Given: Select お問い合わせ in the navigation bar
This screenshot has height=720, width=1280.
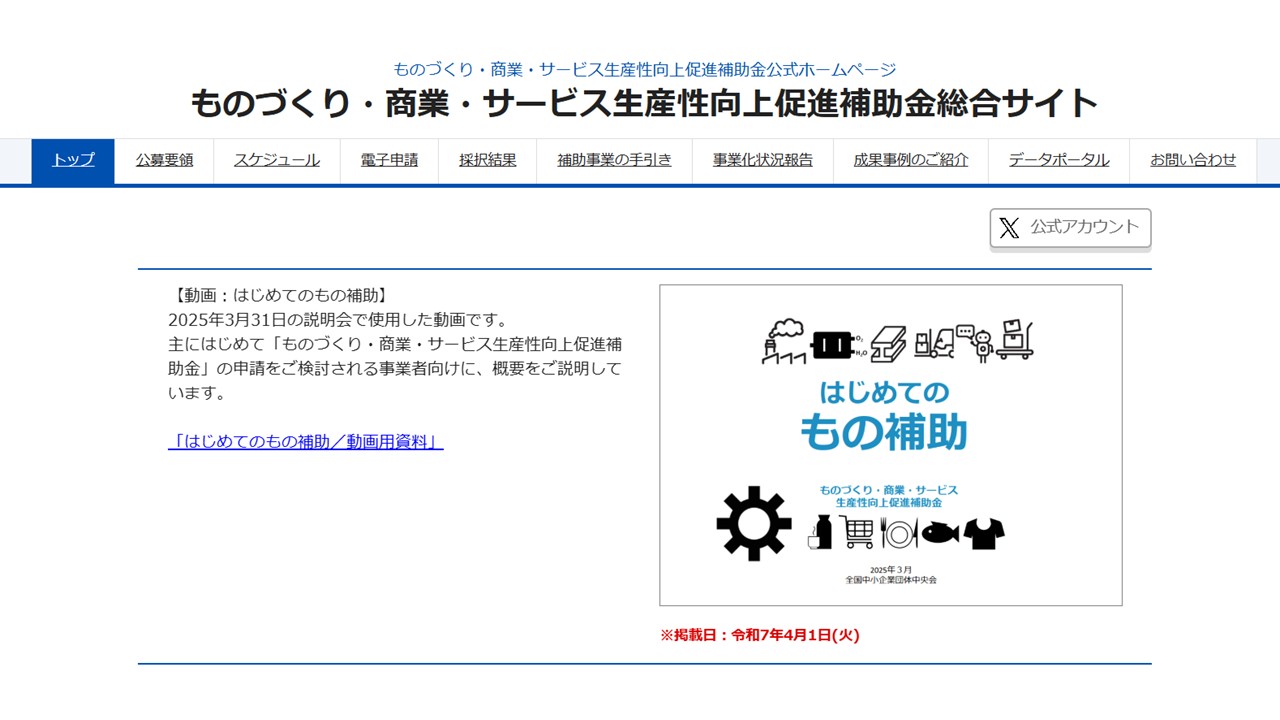Looking at the screenshot, I should pyautogui.click(x=1193, y=160).
